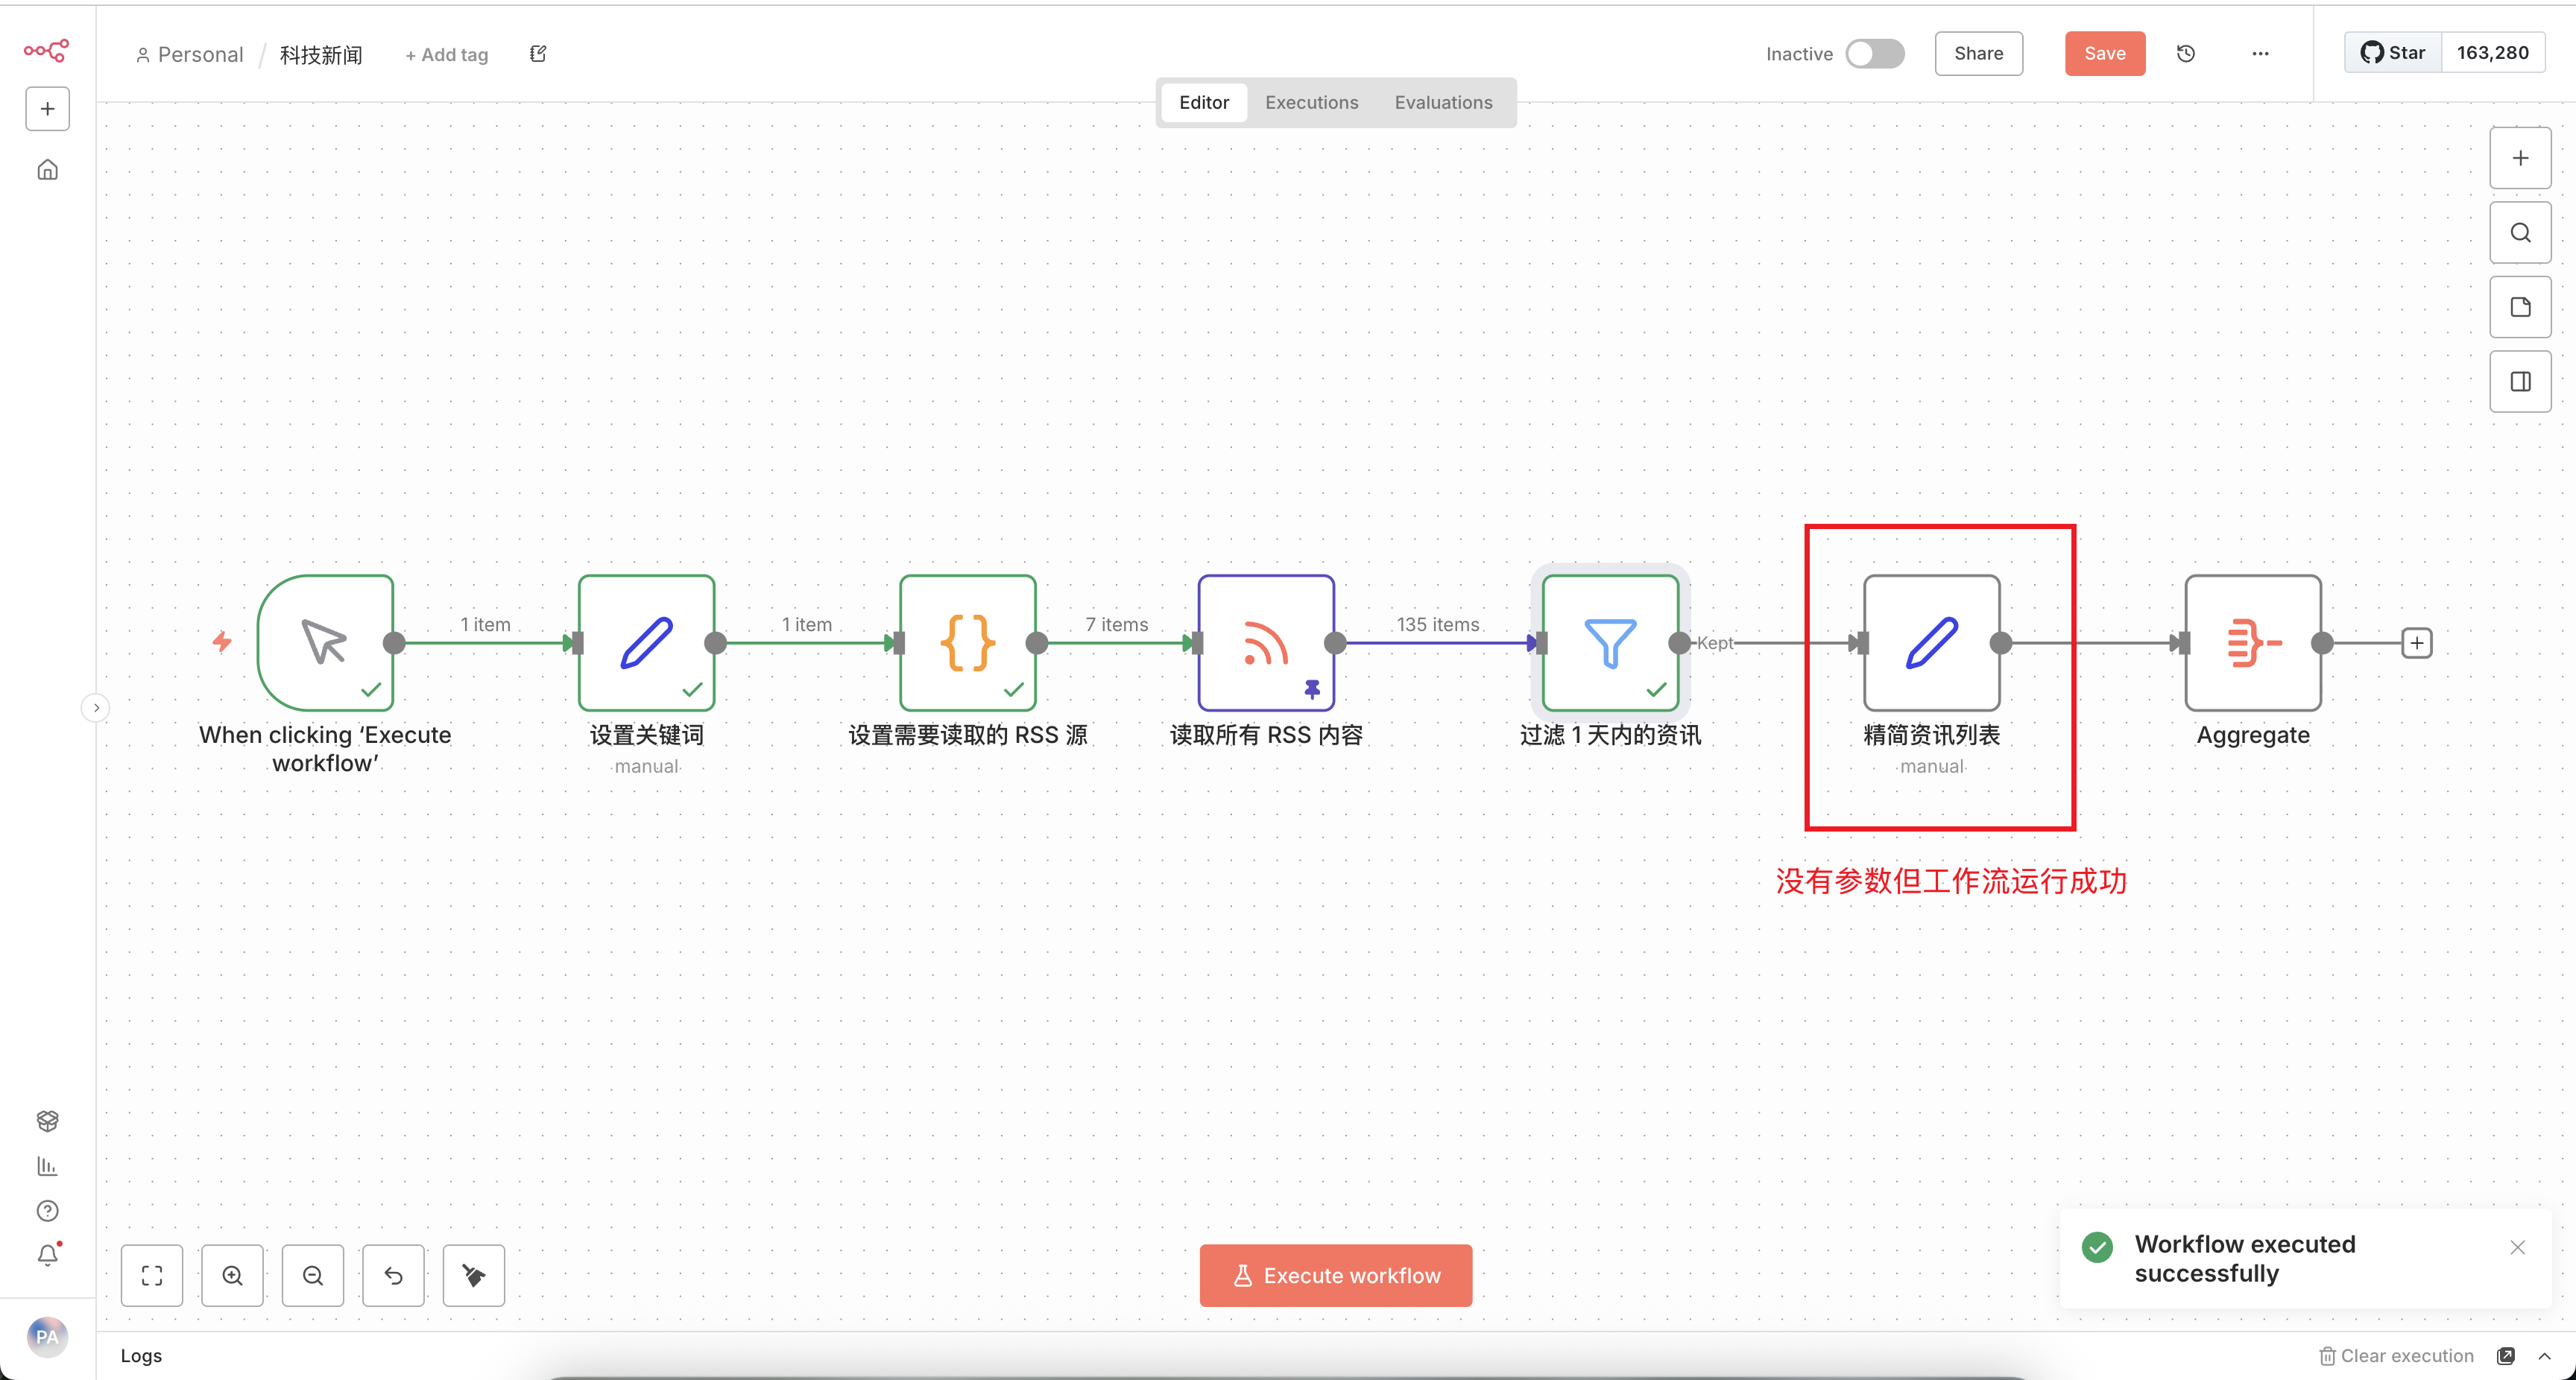
Task: Click the Share button
Action: pyautogui.click(x=1978, y=54)
